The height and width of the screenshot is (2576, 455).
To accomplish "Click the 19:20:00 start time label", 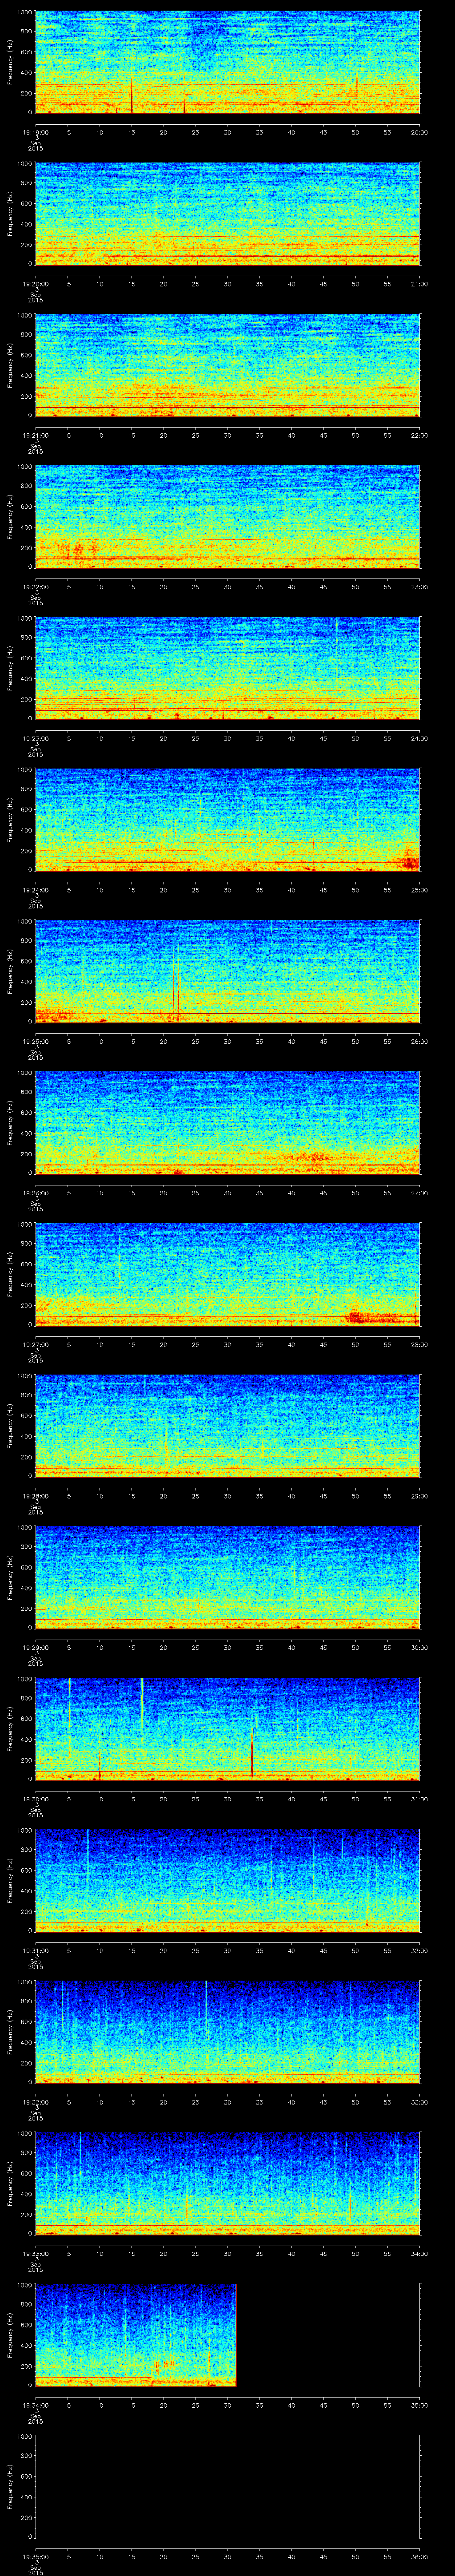I will pyautogui.click(x=35, y=284).
